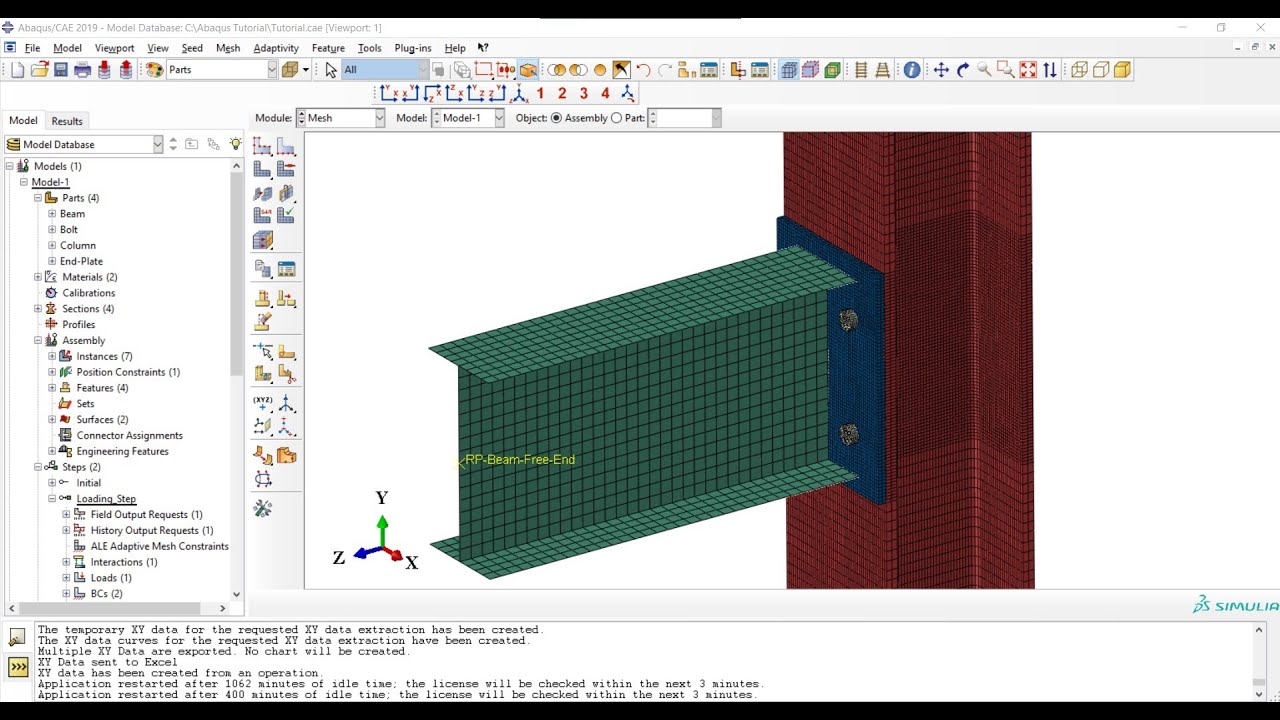Expand the Instances (7) node
The width and height of the screenshot is (1280, 720).
[52, 356]
